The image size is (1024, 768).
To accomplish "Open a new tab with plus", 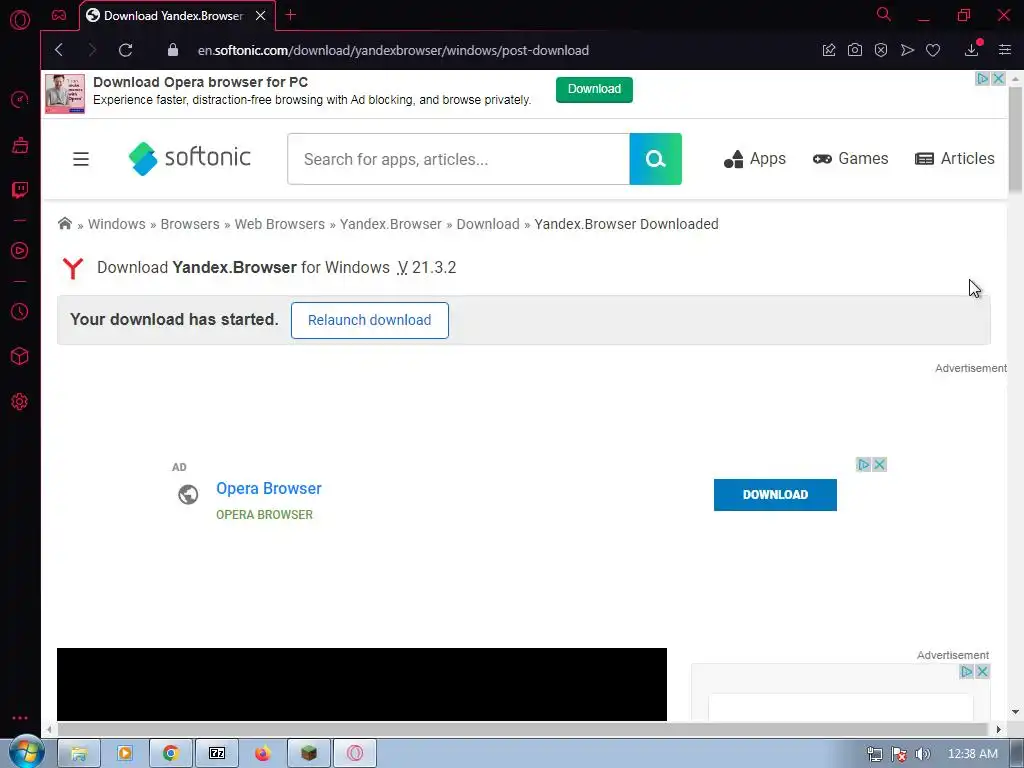I will click(x=291, y=15).
